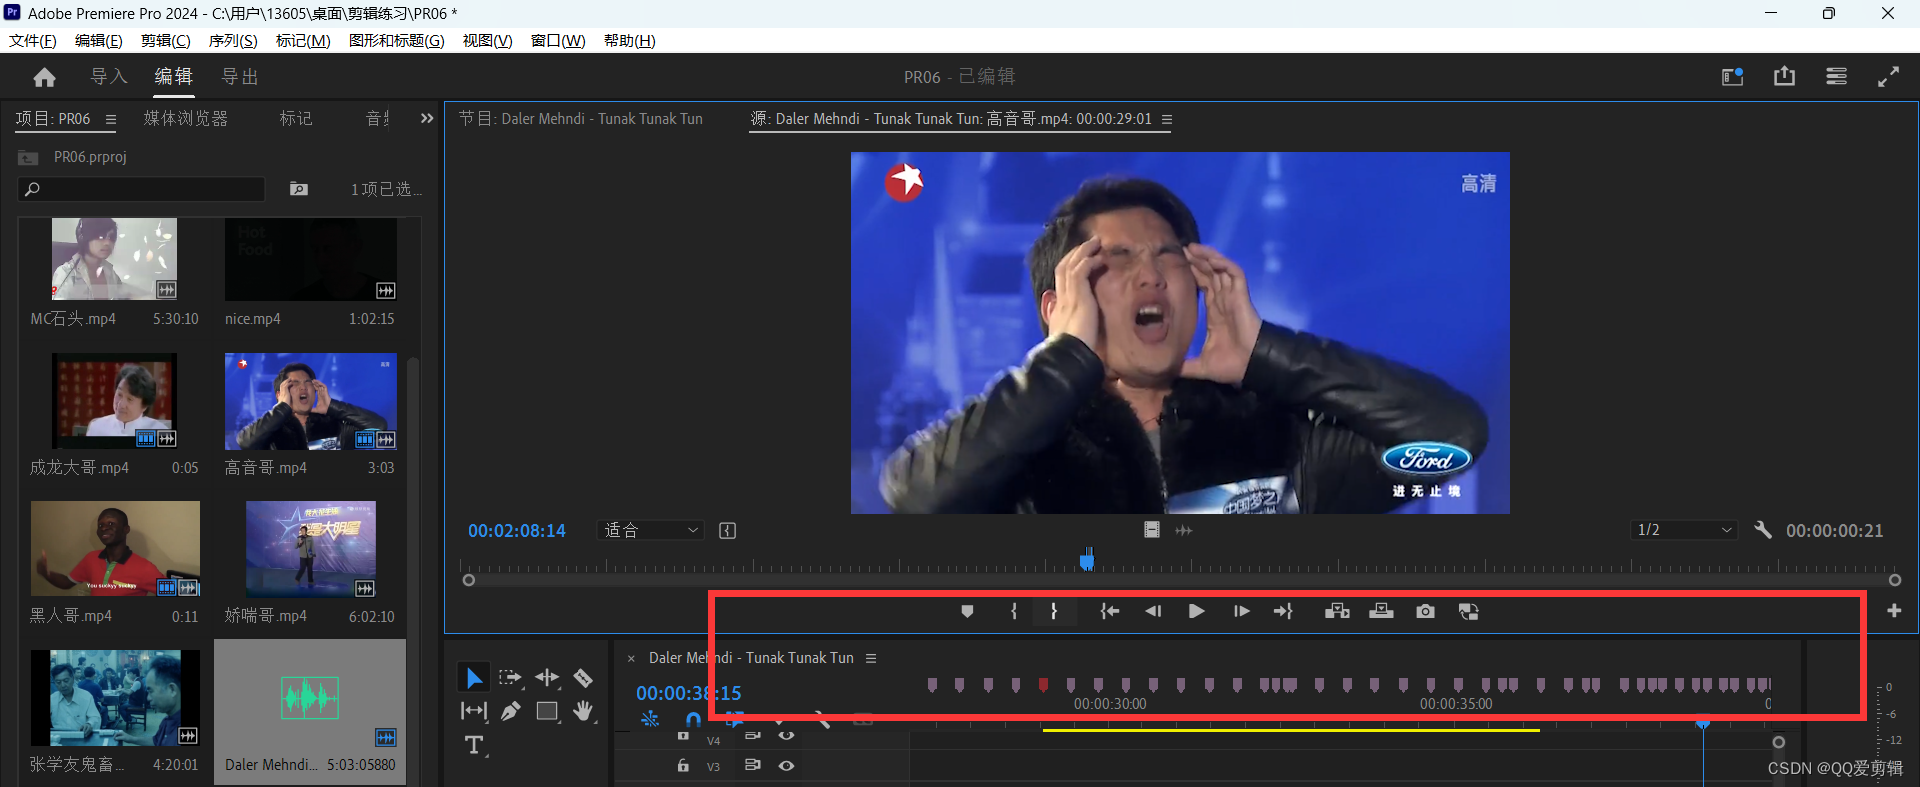Image resolution: width=1920 pixels, height=787 pixels.
Task: Select the Selection tool arrow
Action: (473, 678)
